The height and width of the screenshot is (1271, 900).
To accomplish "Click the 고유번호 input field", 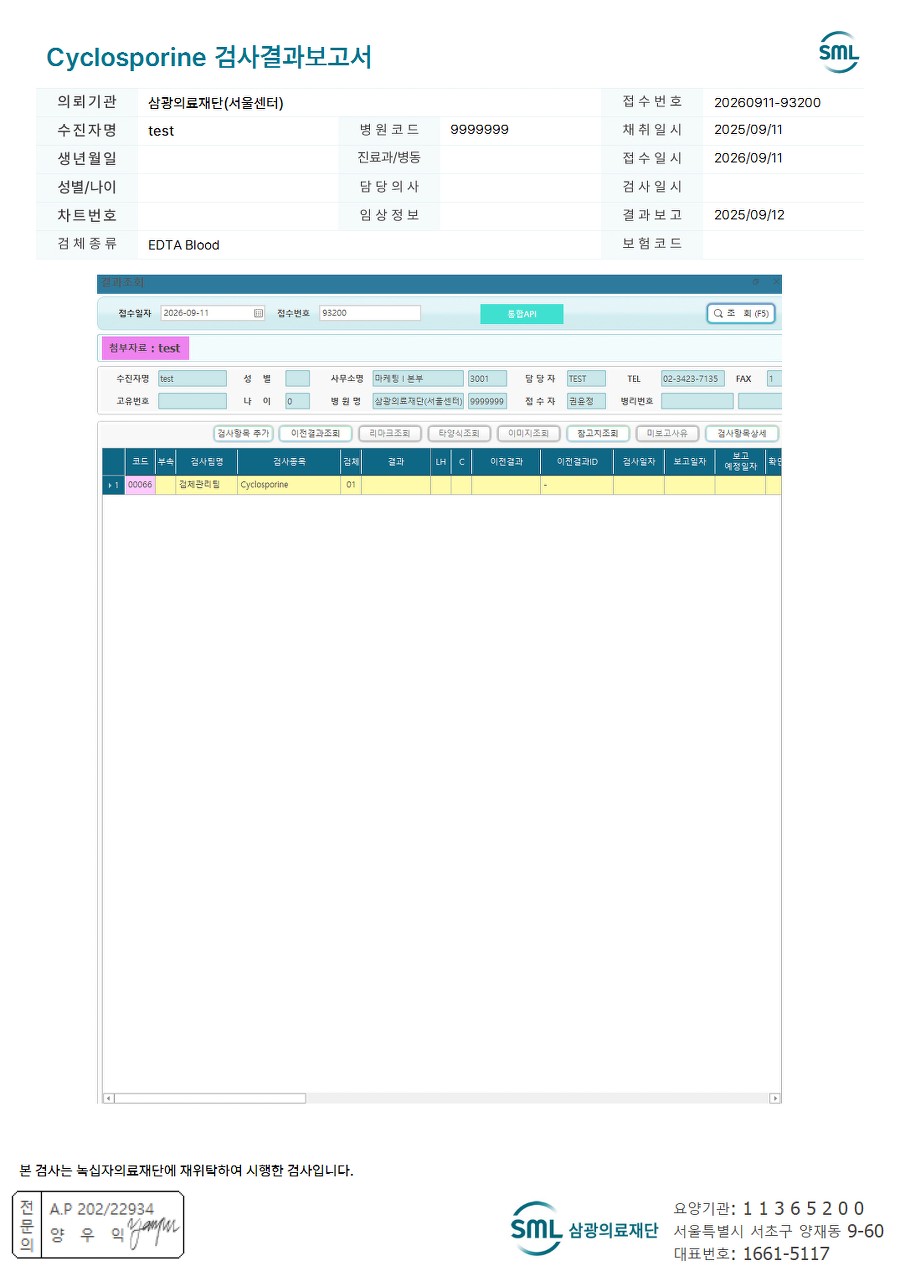I will click(193, 401).
